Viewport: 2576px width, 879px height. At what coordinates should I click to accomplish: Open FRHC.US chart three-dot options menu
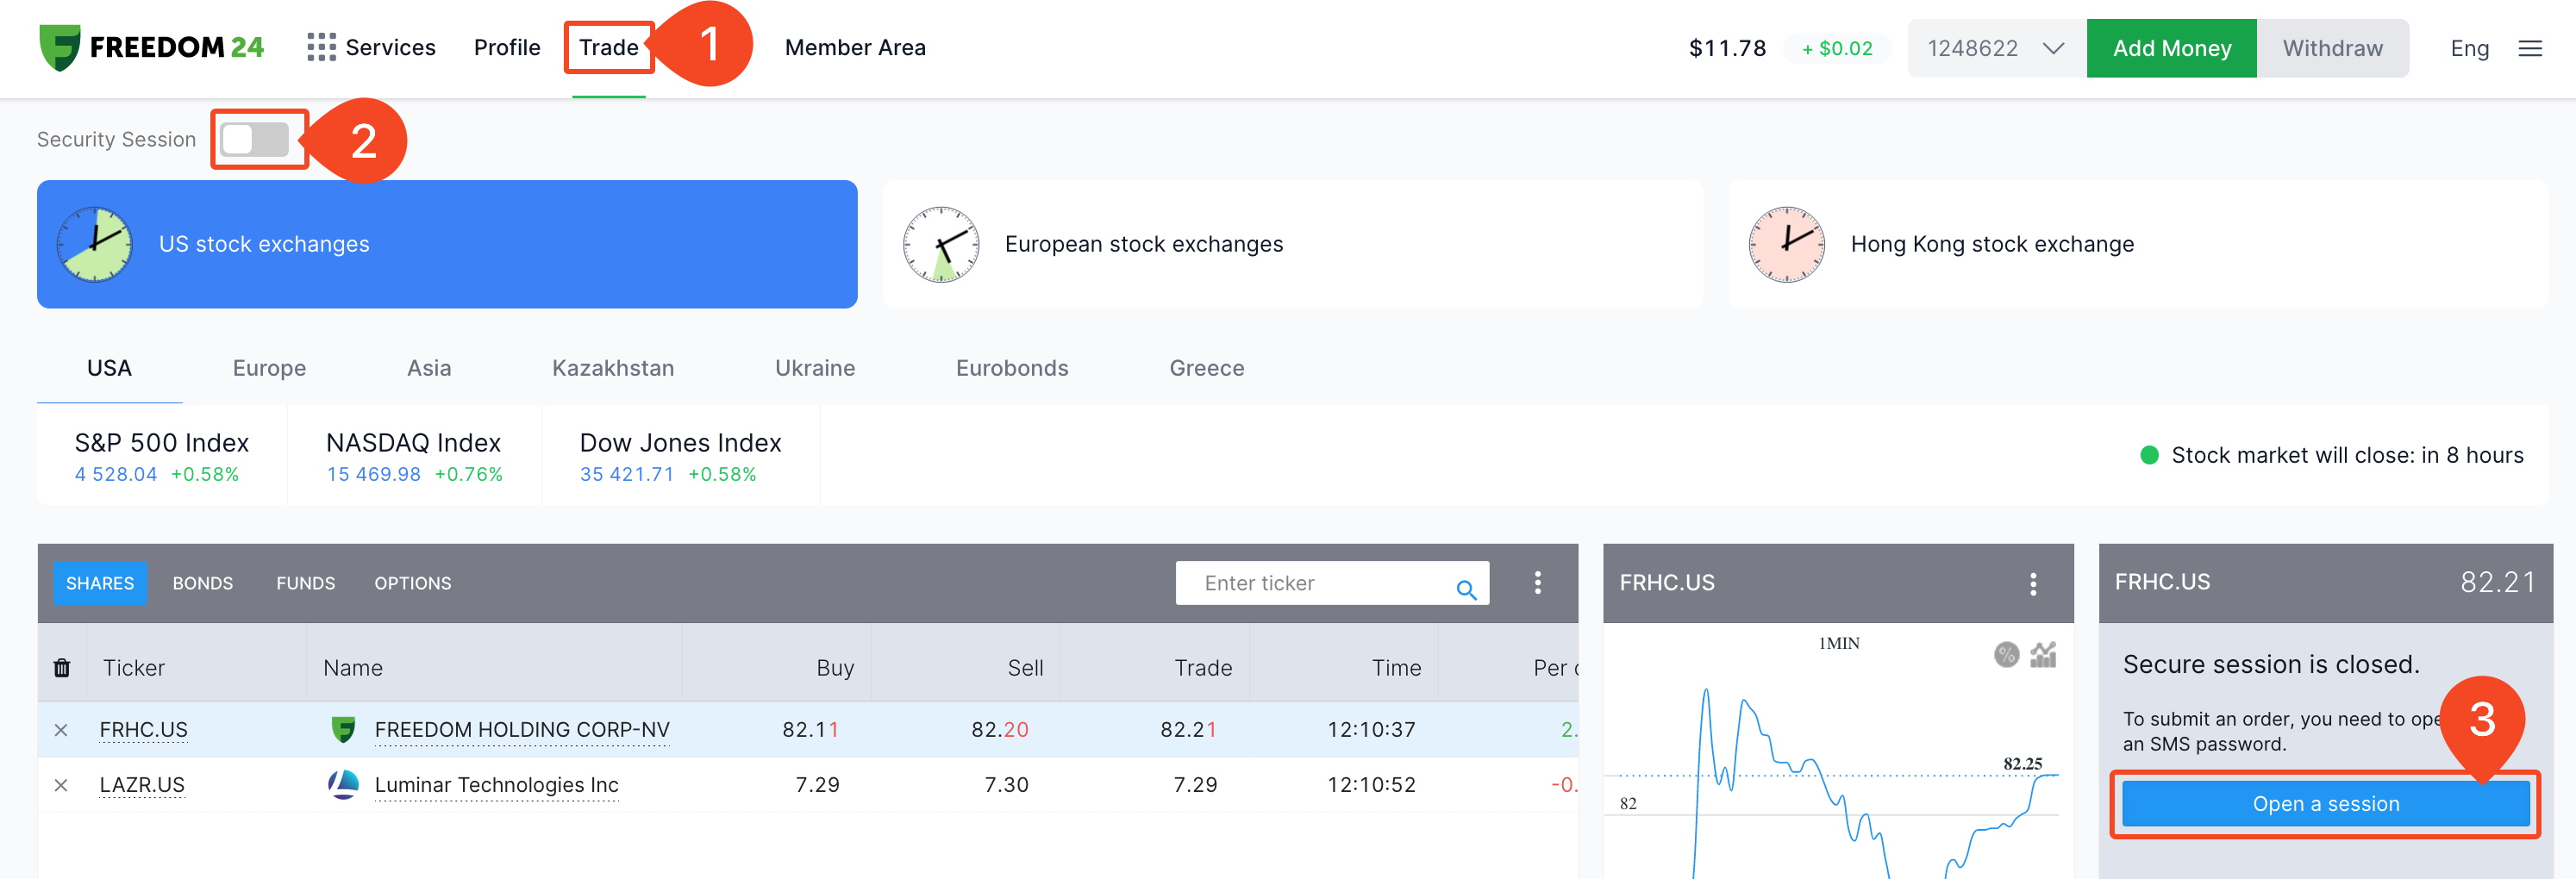click(x=2033, y=584)
